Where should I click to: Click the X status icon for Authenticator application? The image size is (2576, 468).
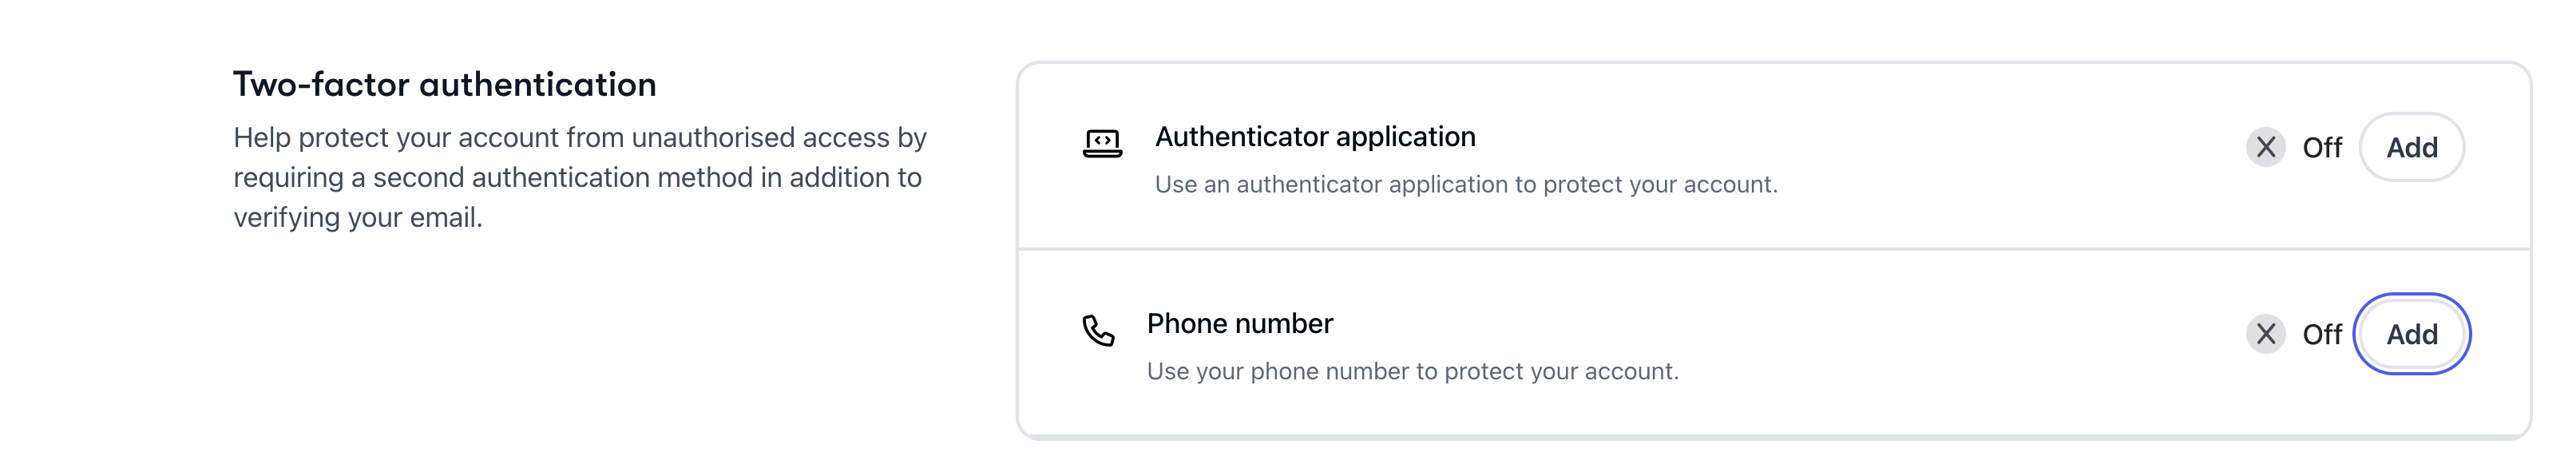pyautogui.click(x=2265, y=147)
